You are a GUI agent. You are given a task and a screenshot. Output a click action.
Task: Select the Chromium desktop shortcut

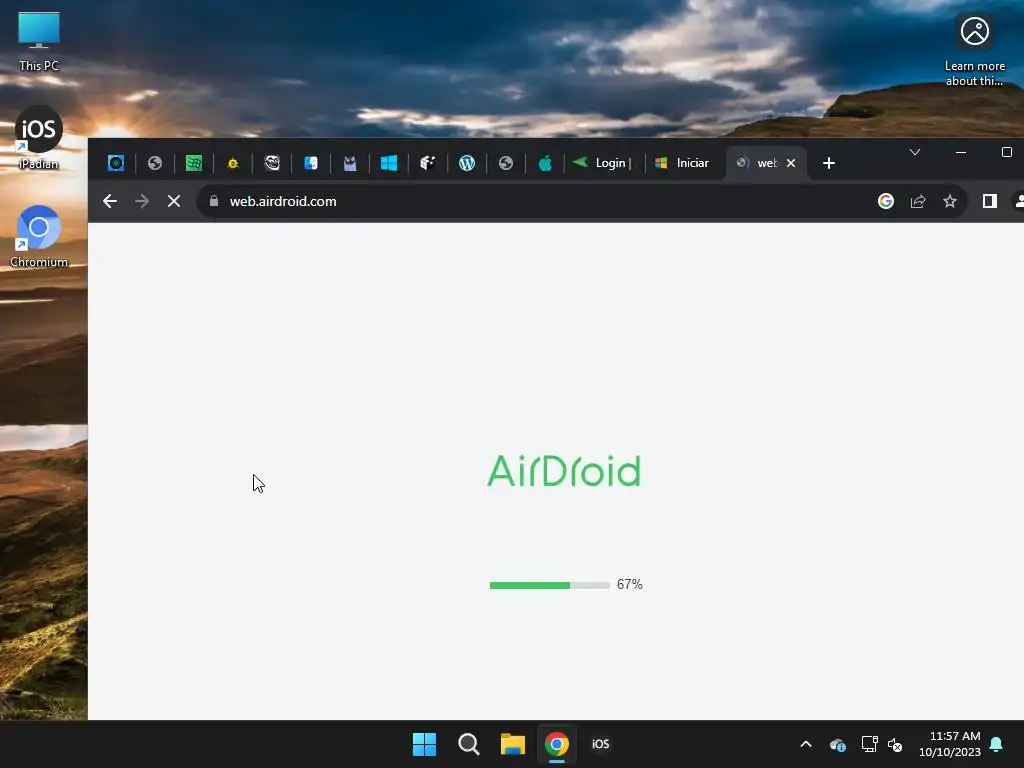click(x=39, y=236)
